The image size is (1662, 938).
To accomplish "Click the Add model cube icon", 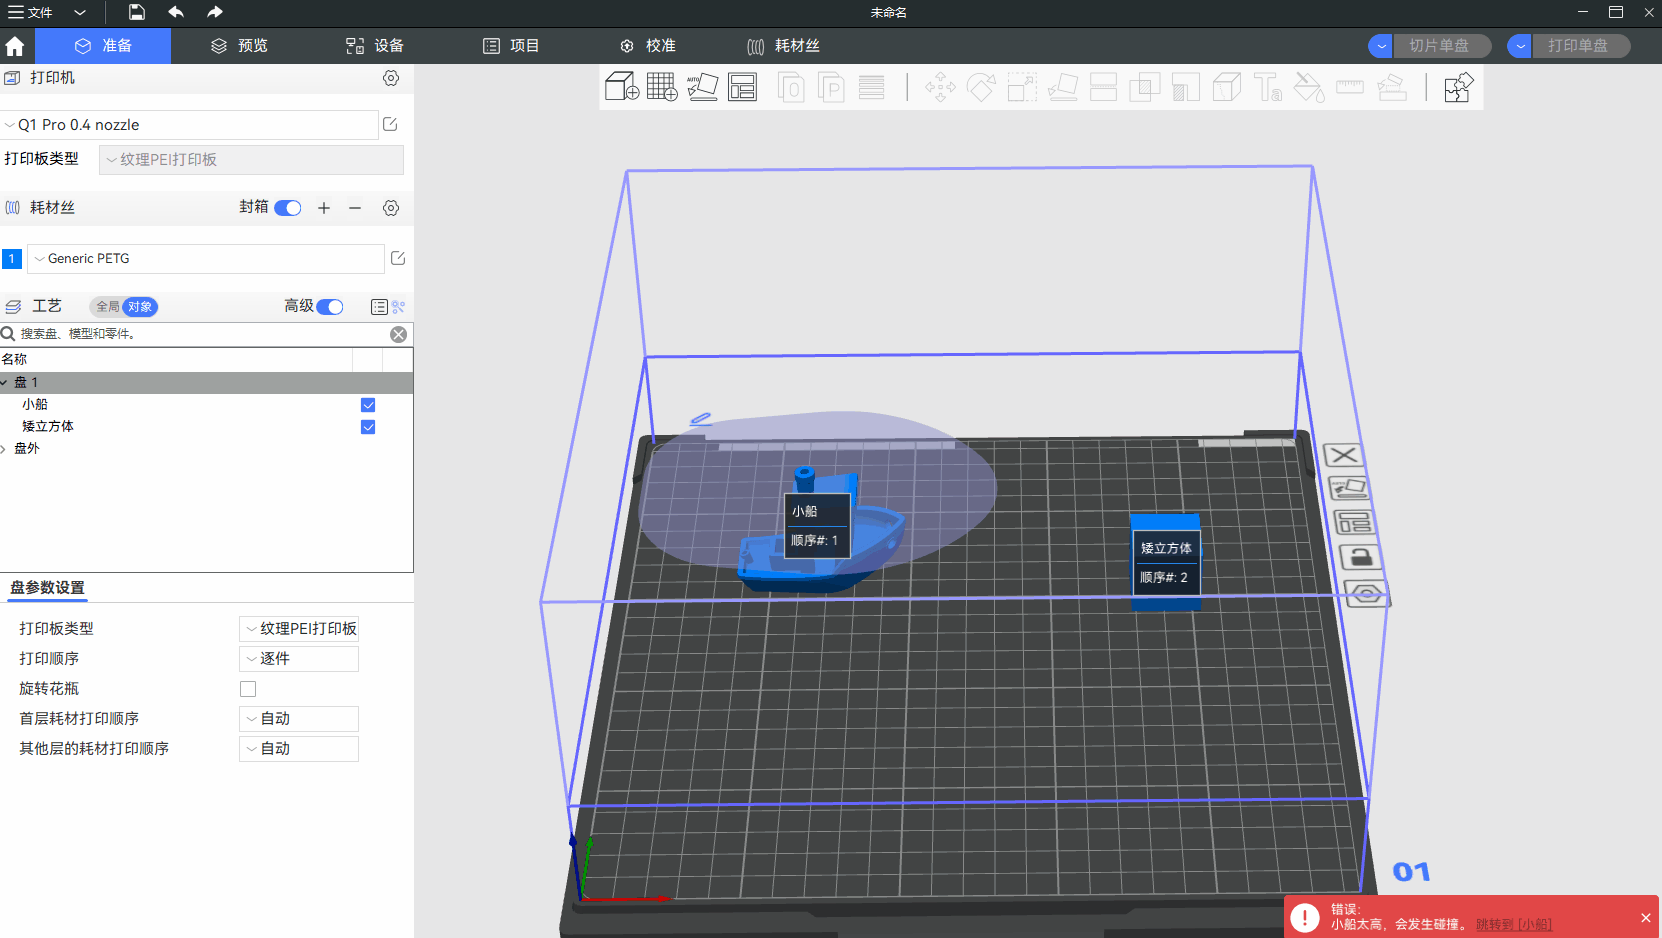I will coord(621,87).
